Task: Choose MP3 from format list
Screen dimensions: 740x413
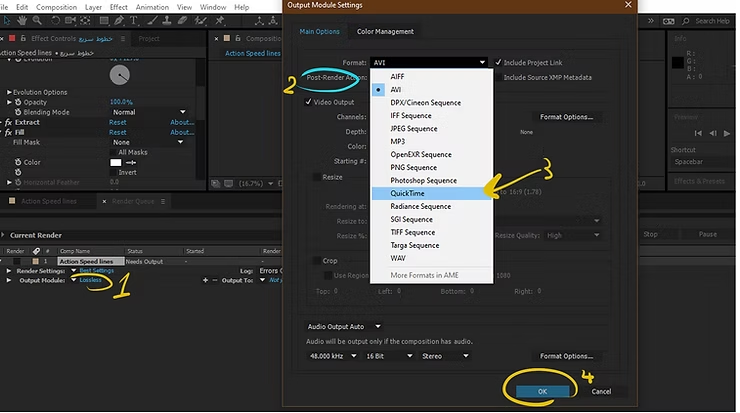Action: click(x=432, y=141)
